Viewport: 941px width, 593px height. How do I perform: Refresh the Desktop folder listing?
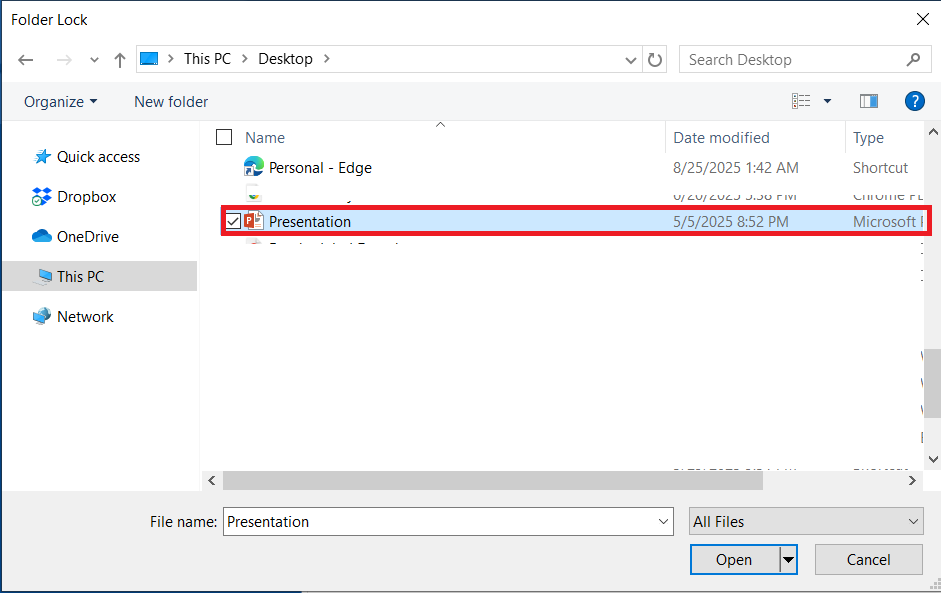(655, 60)
